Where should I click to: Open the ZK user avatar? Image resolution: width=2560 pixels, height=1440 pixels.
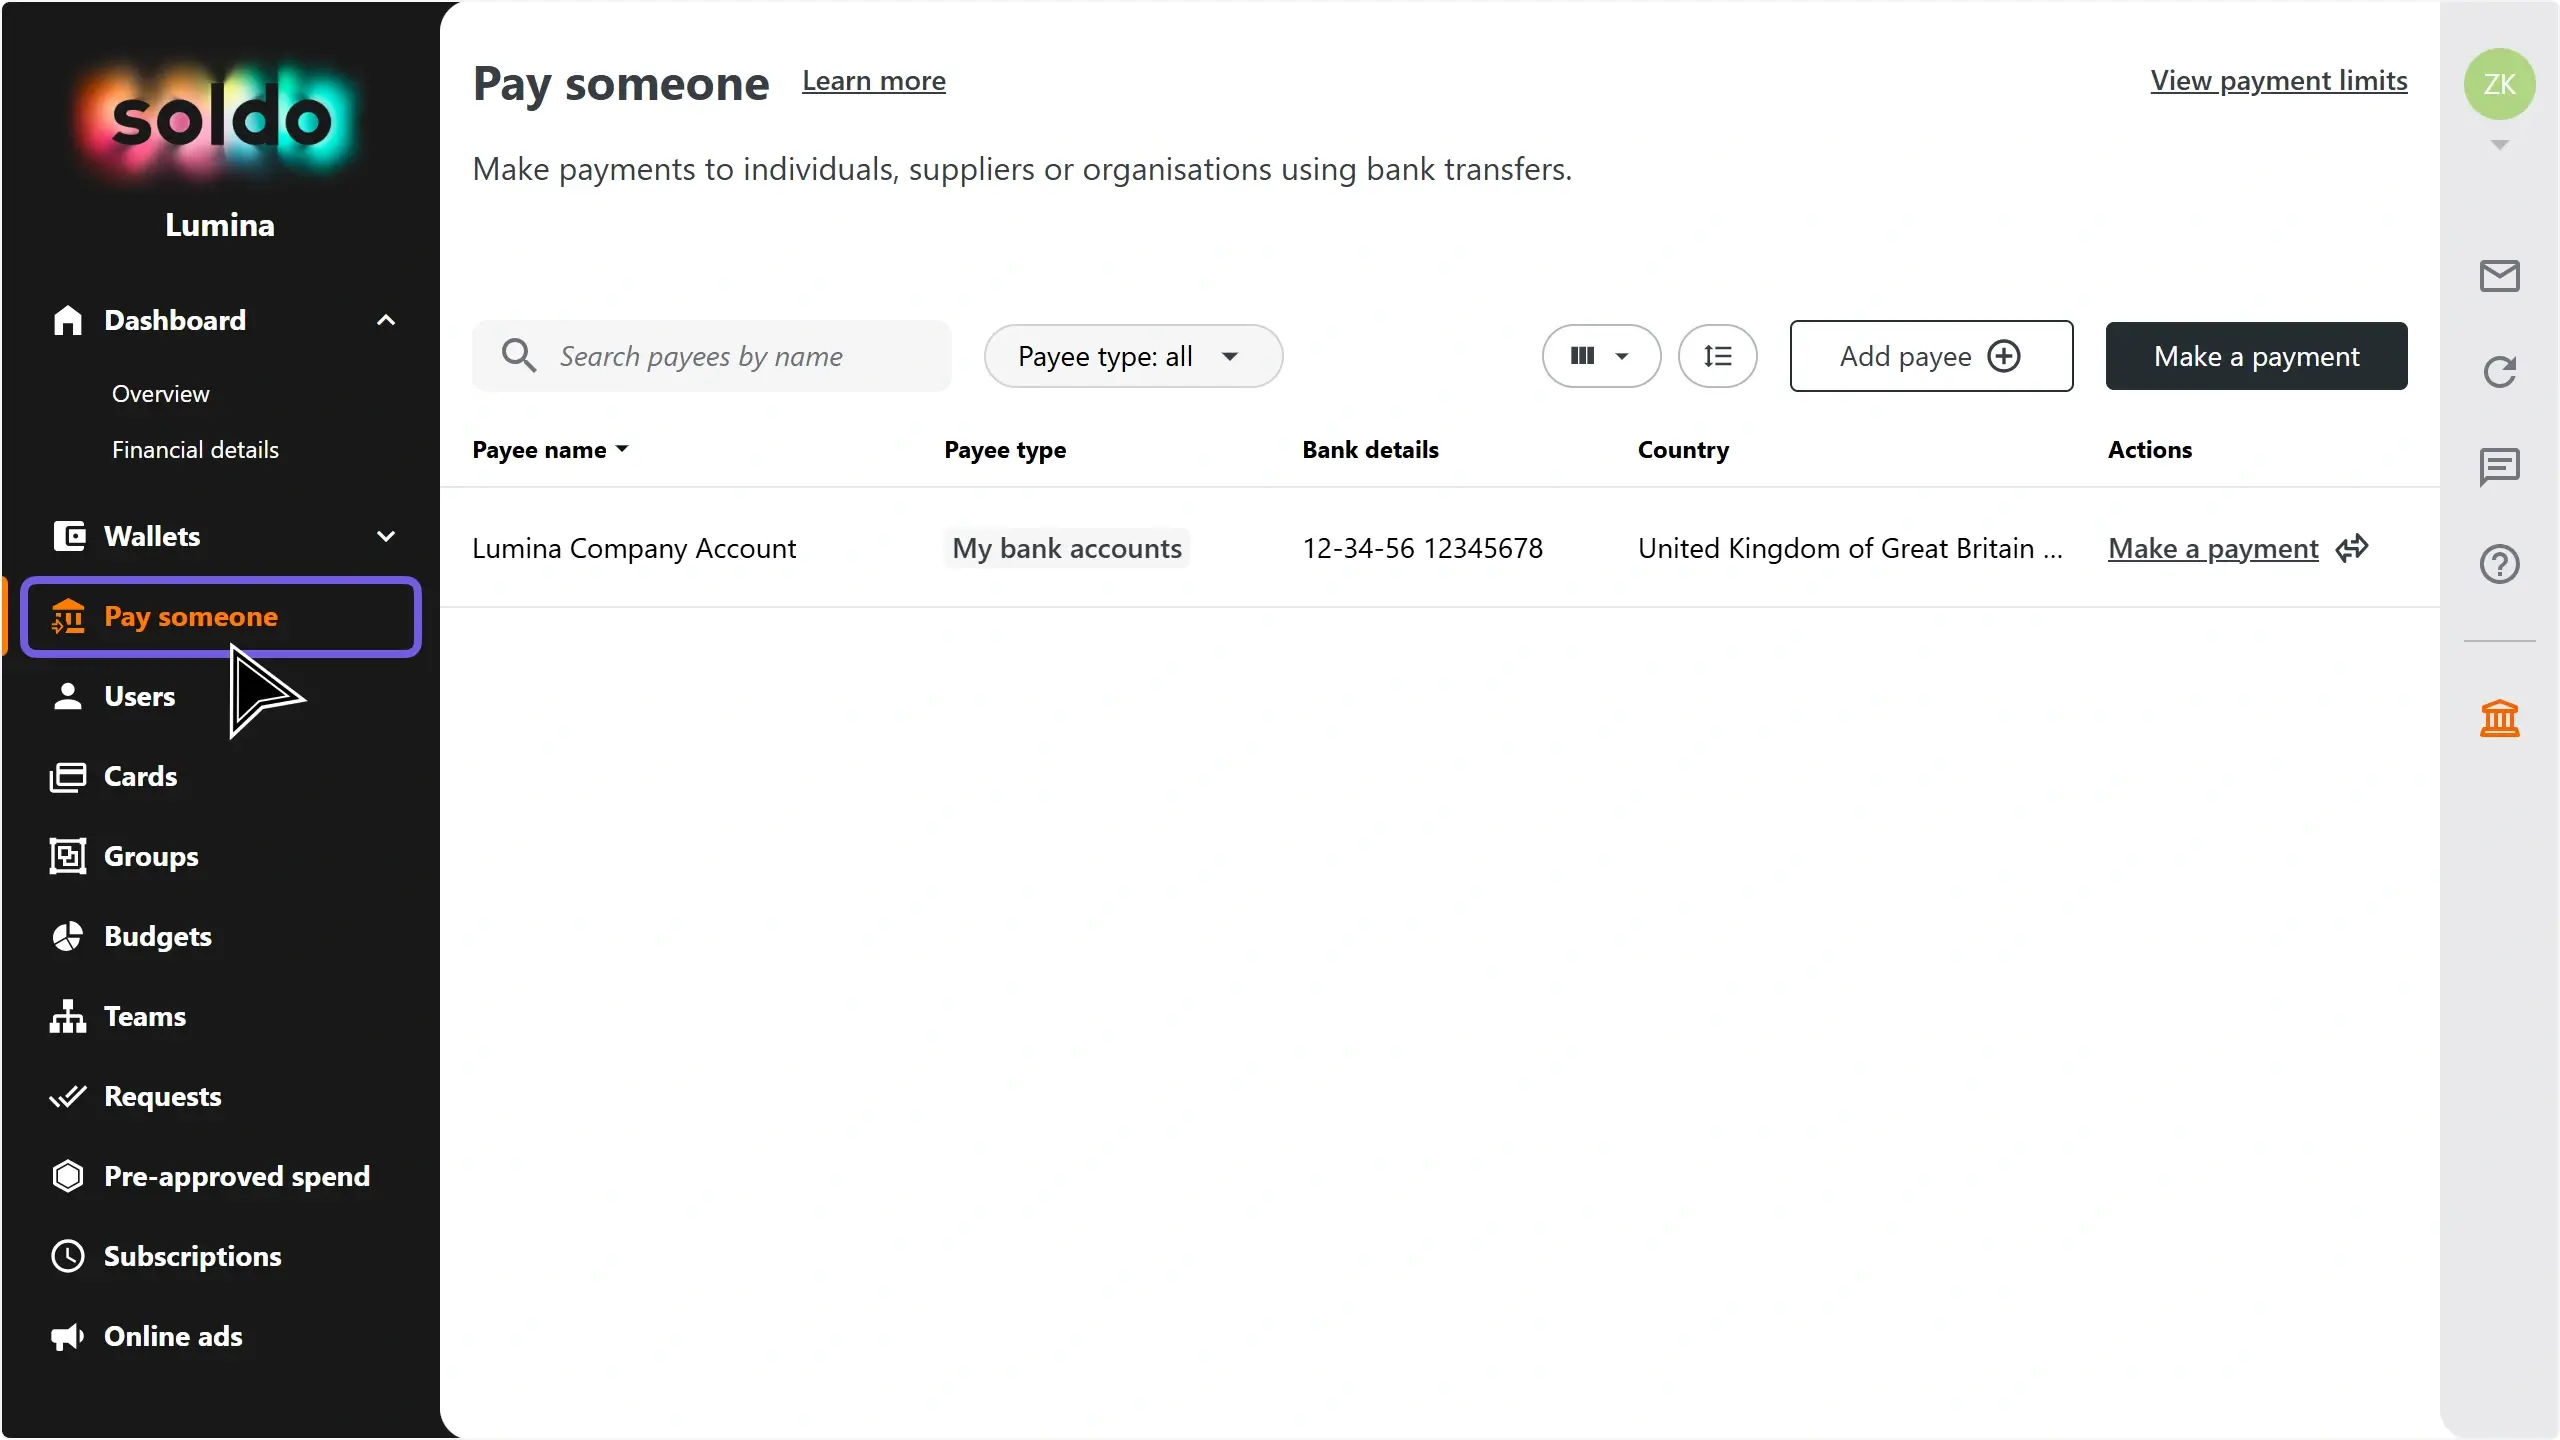pyautogui.click(x=2499, y=84)
